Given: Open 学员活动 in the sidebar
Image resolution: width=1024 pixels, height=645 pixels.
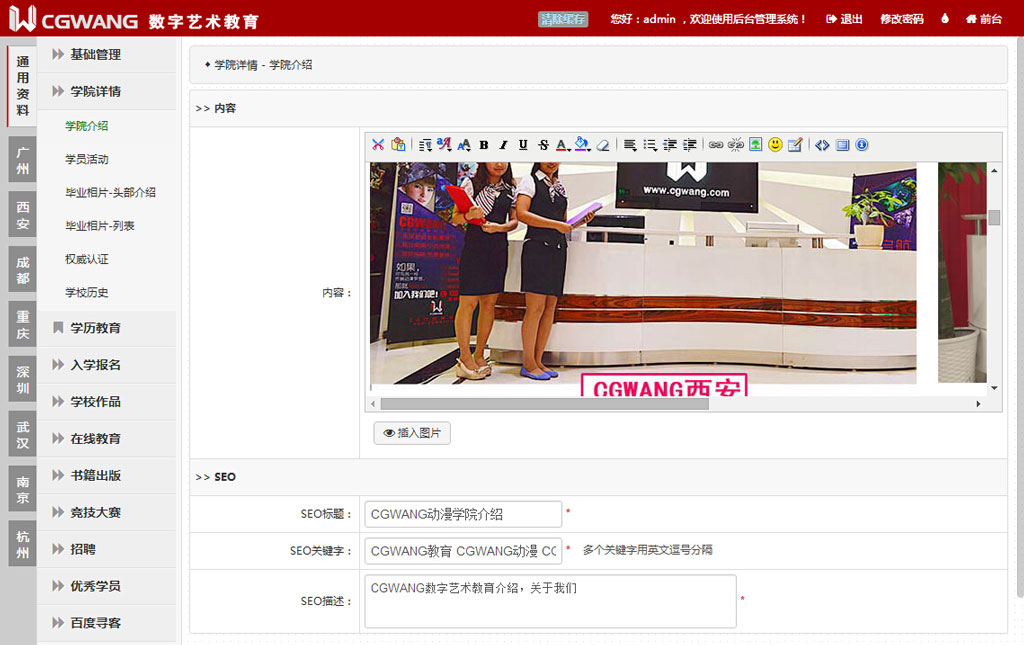Looking at the screenshot, I should (x=87, y=159).
